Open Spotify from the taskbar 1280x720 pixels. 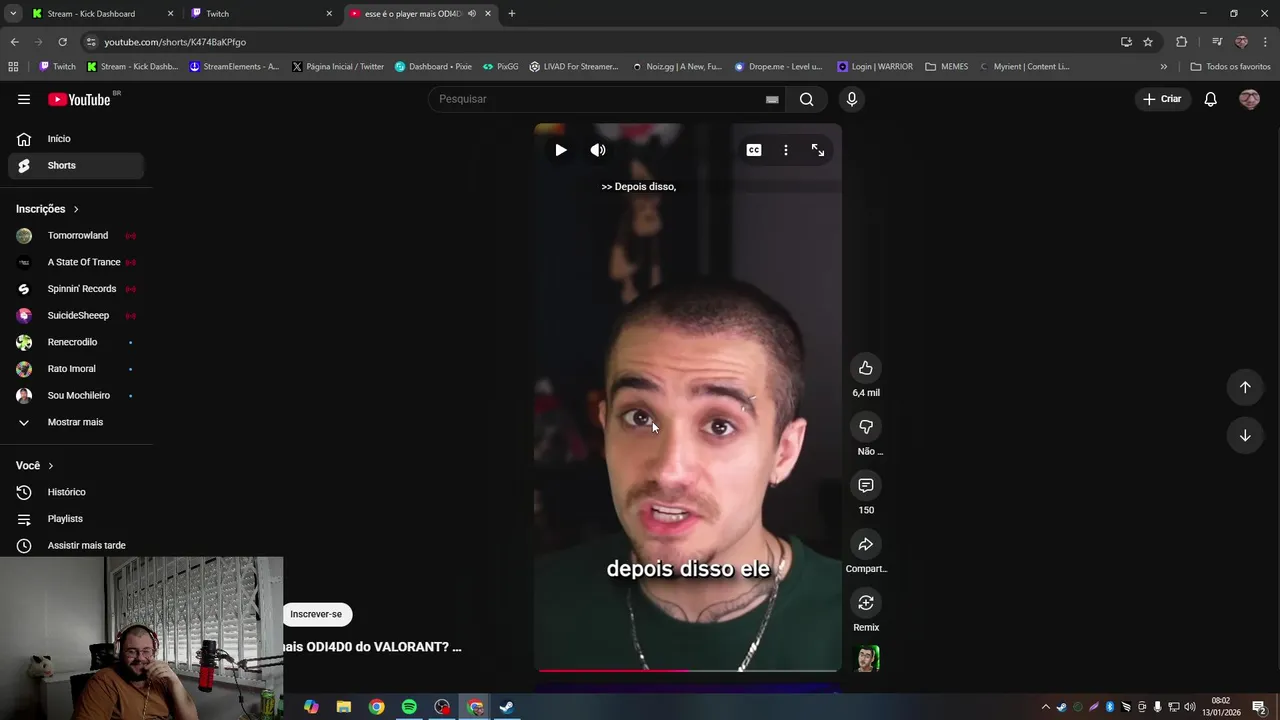point(409,707)
